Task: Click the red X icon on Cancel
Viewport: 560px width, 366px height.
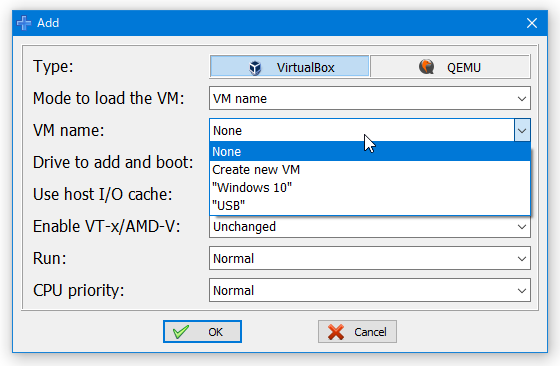Action: coord(335,332)
